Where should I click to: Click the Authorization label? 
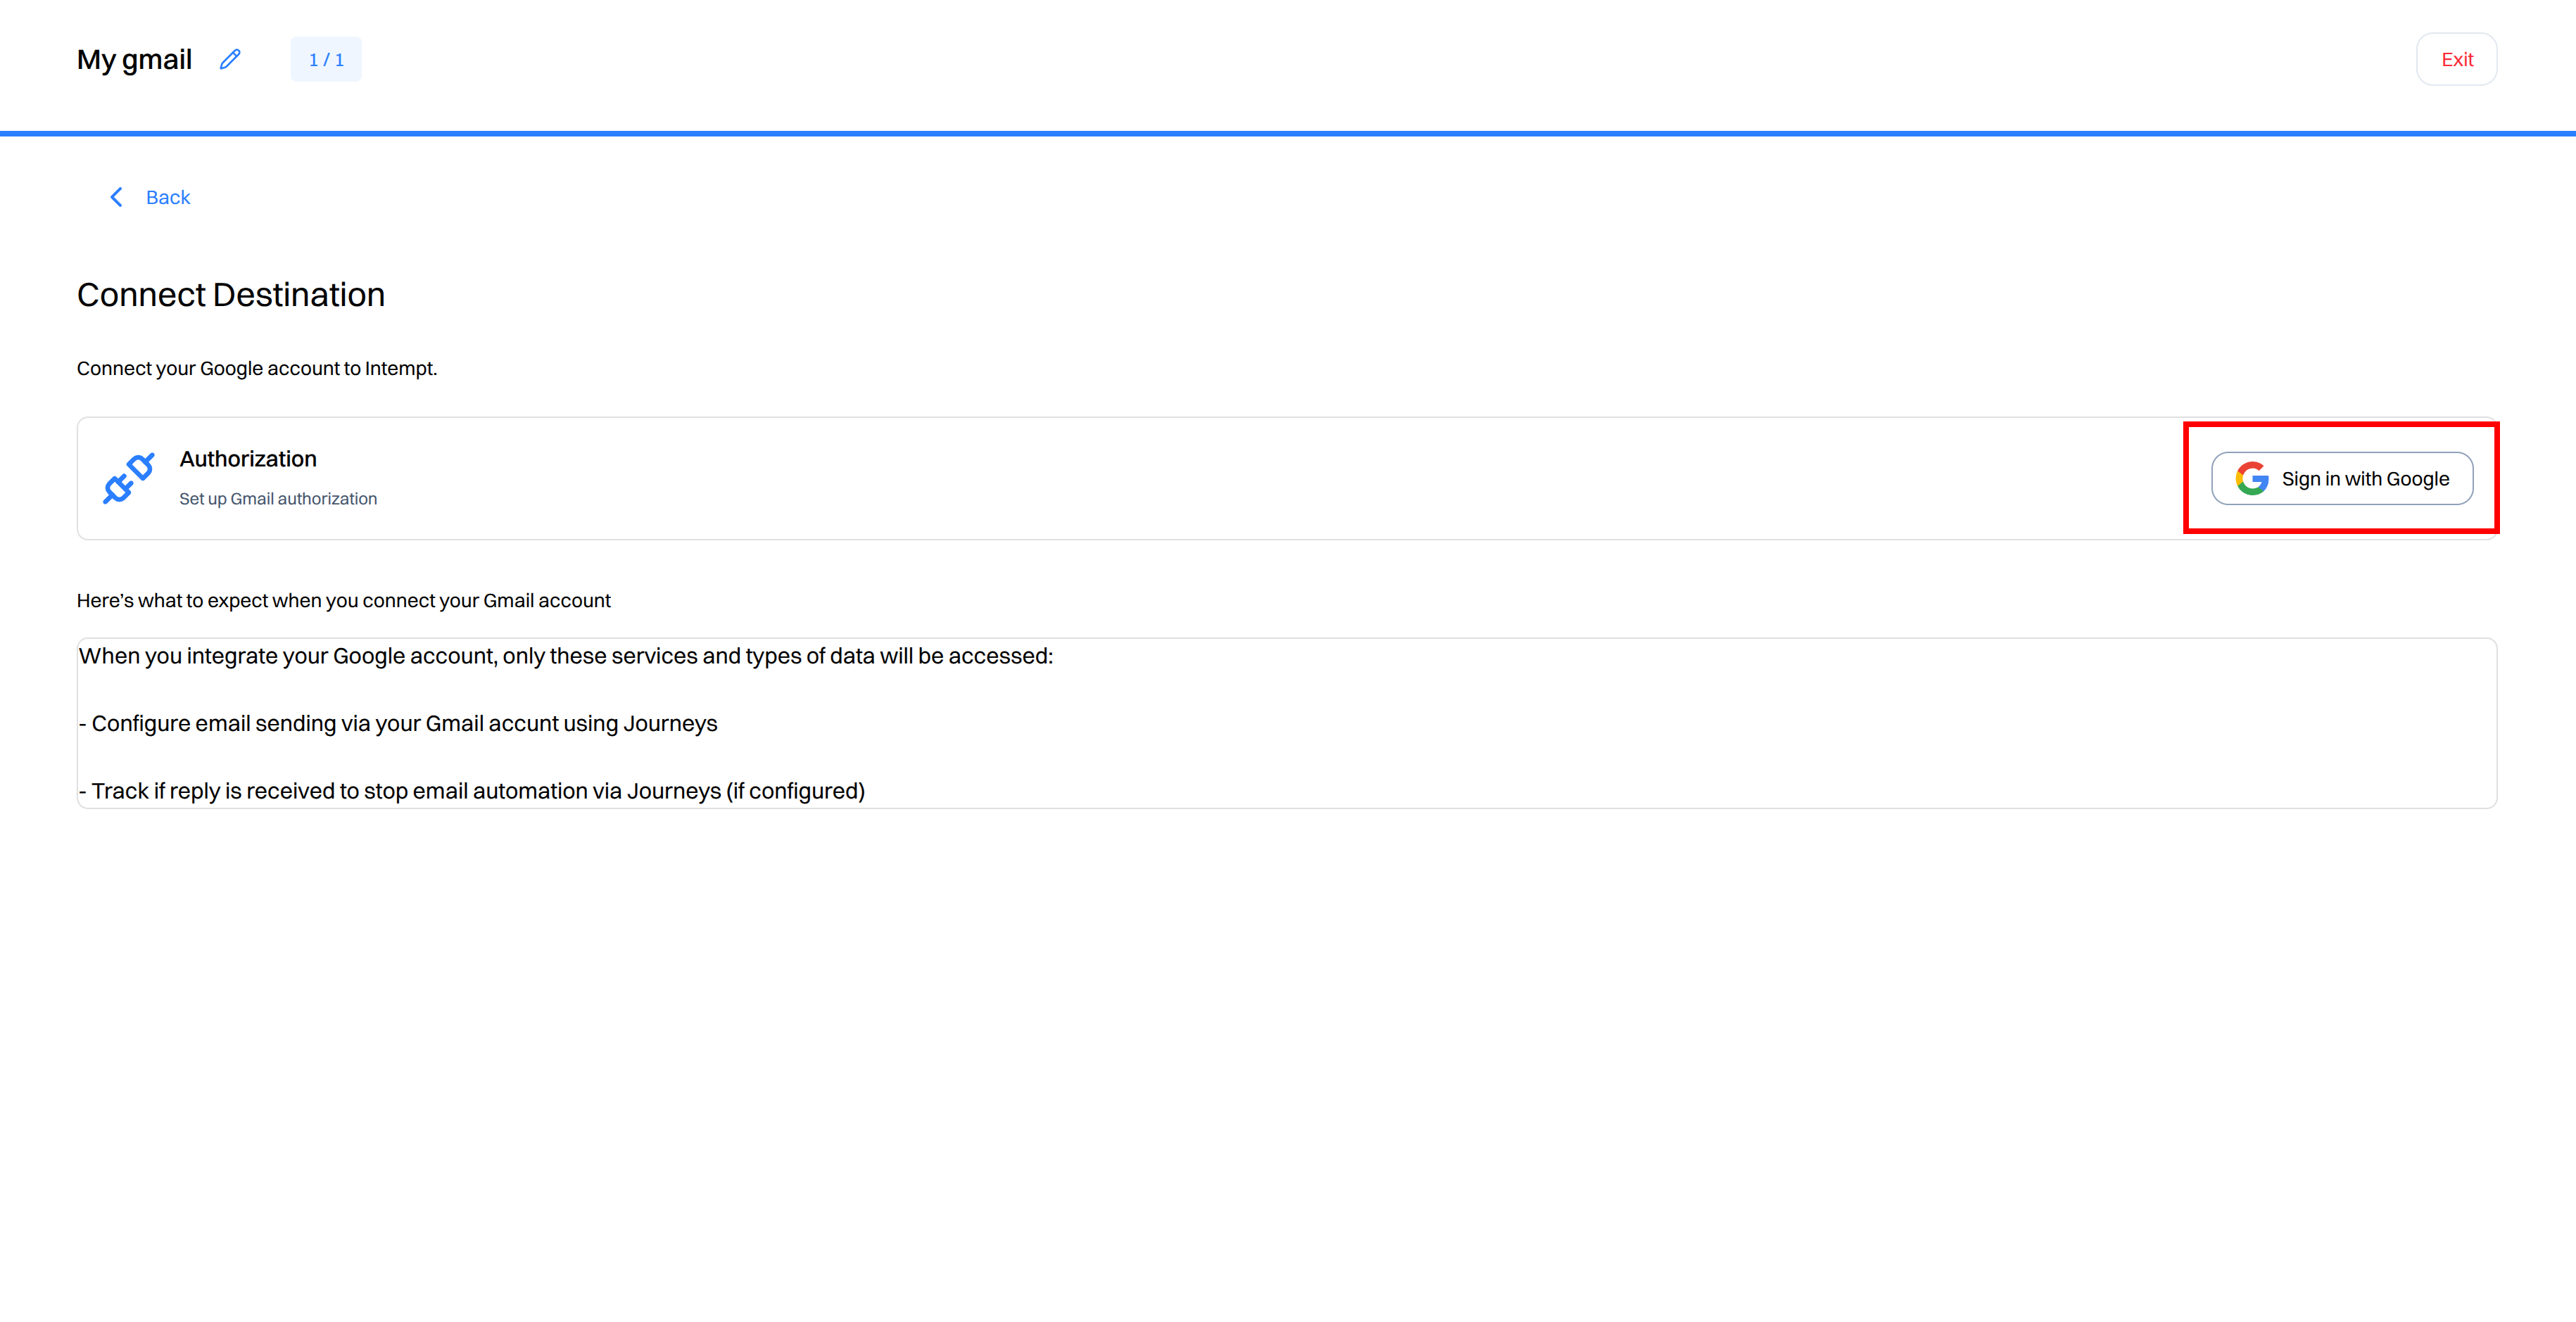point(248,459)
